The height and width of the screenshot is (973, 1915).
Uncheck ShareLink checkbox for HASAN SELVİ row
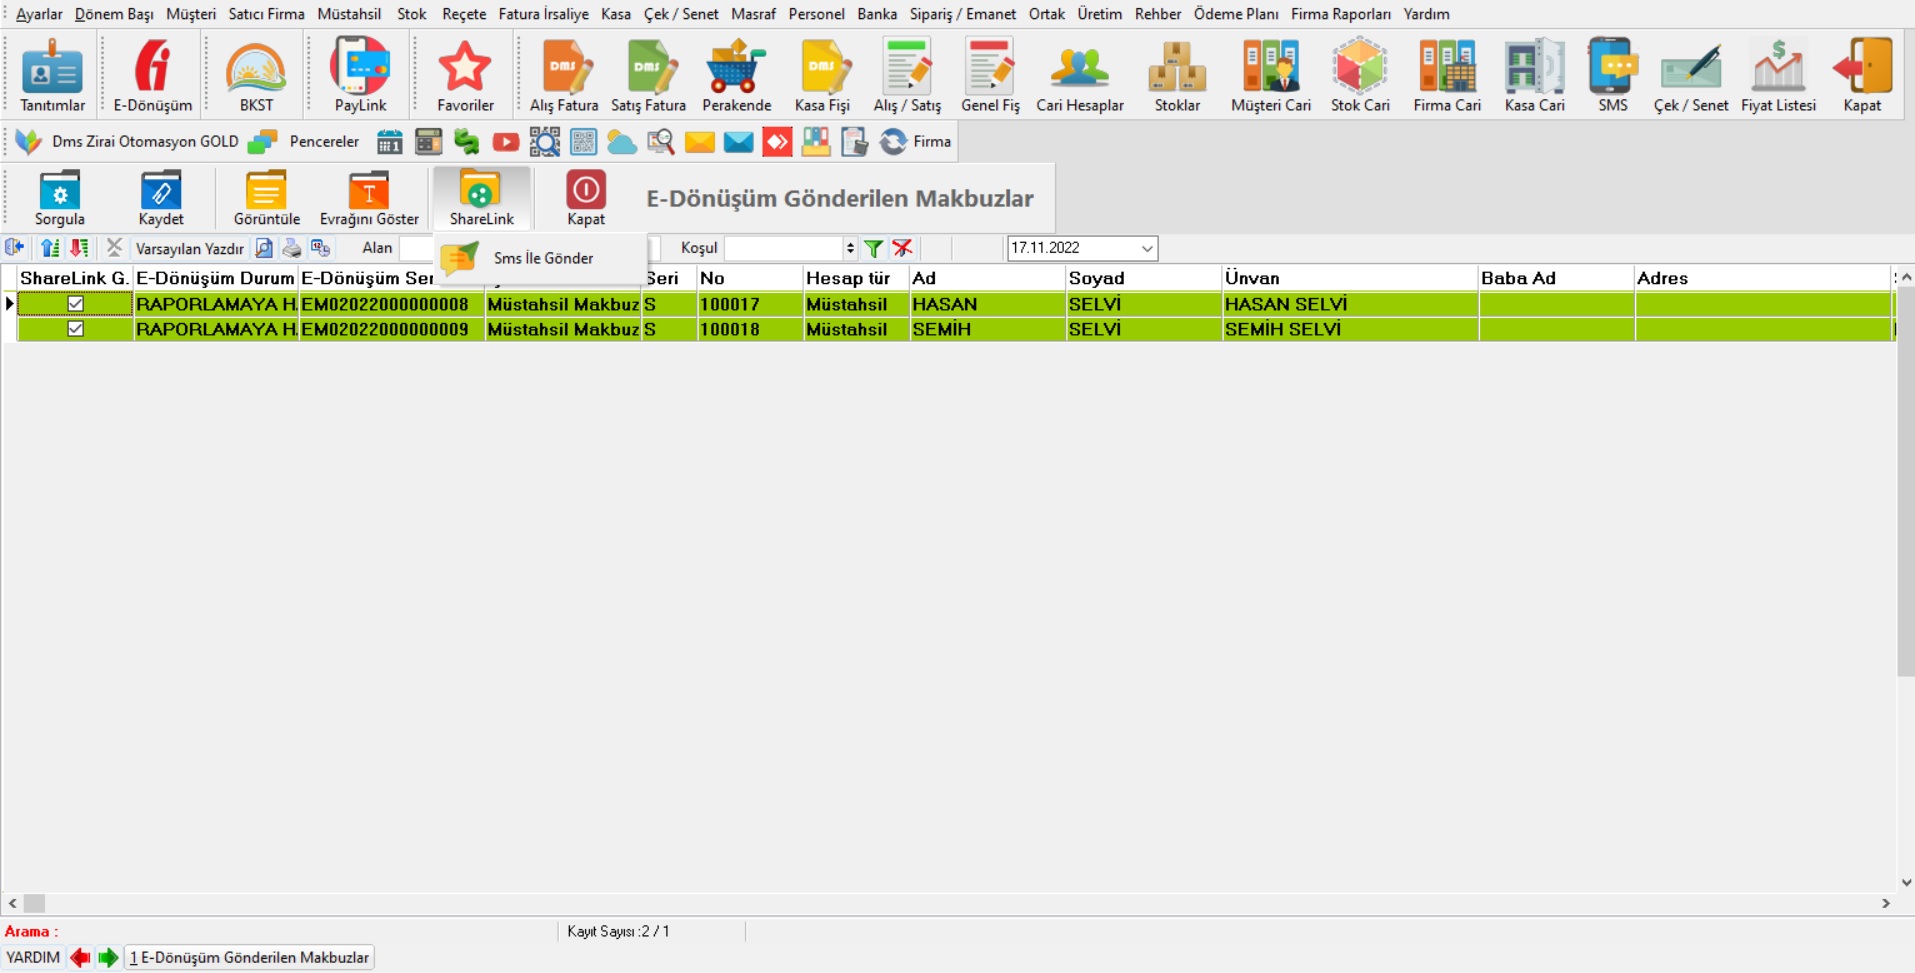click(x=75, y=304)
